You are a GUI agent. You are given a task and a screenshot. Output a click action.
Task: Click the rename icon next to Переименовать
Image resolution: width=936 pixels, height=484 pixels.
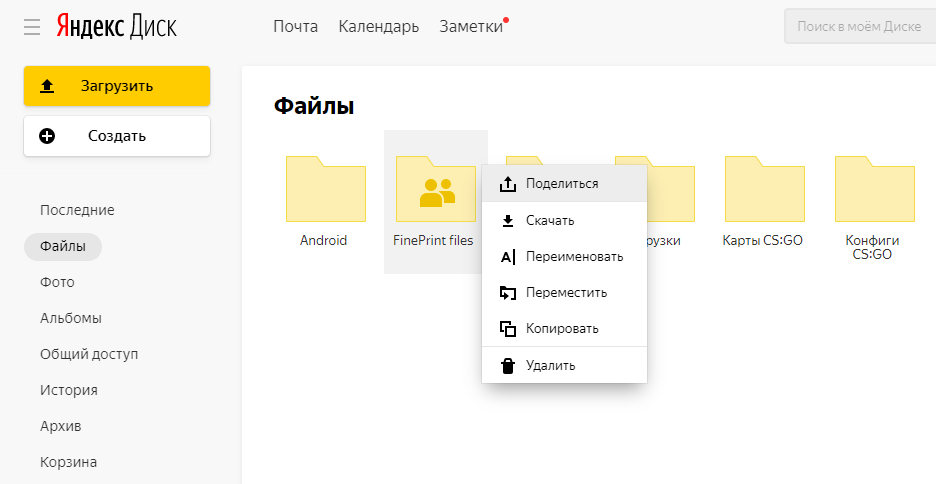[507, 257]
